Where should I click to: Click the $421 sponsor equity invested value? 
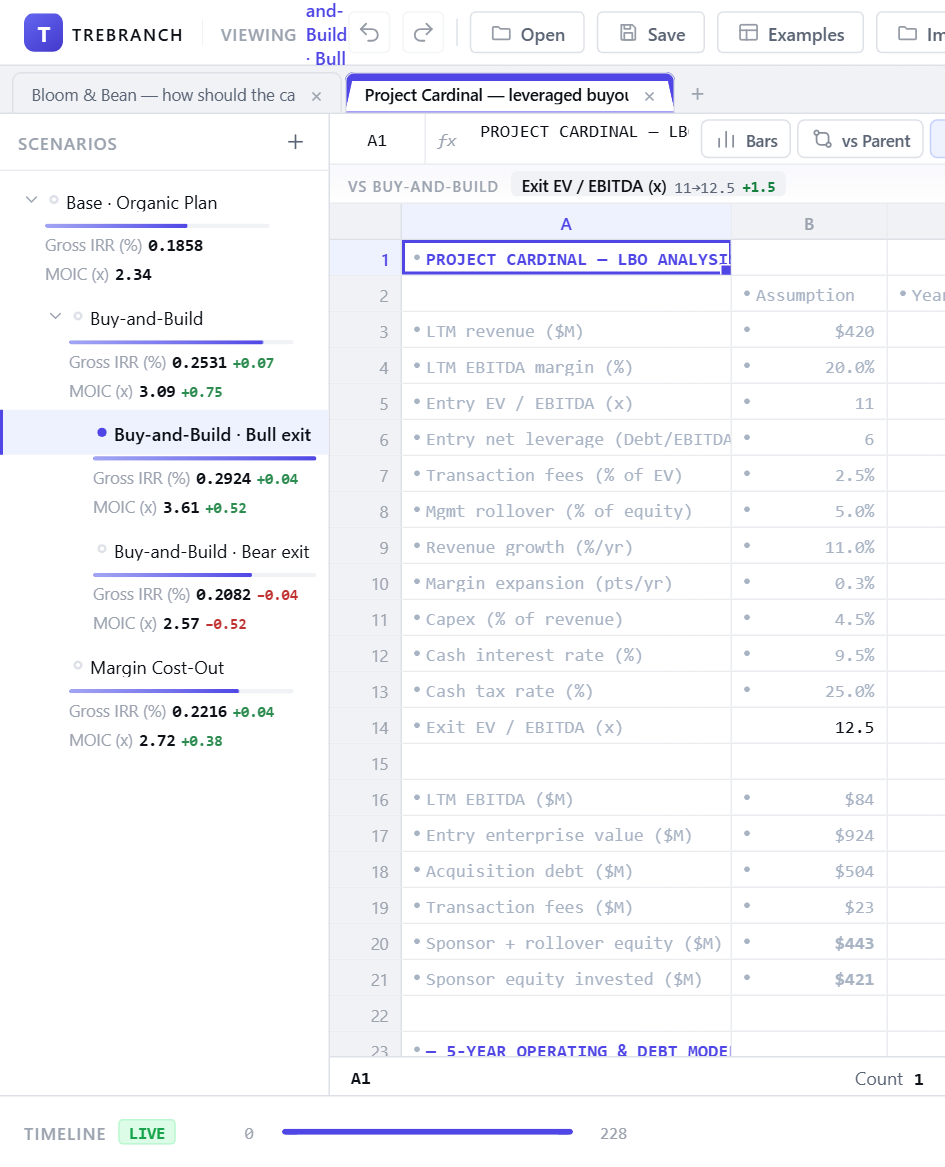tap(809, 979)
